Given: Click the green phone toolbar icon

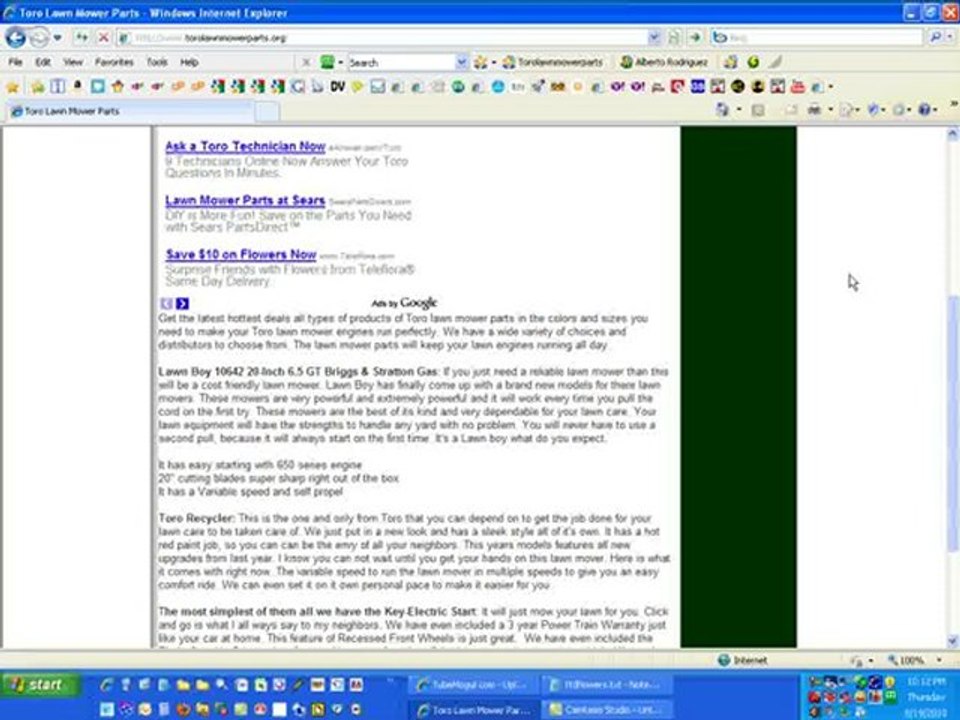Looking at the screenshot, I should 328,62.
